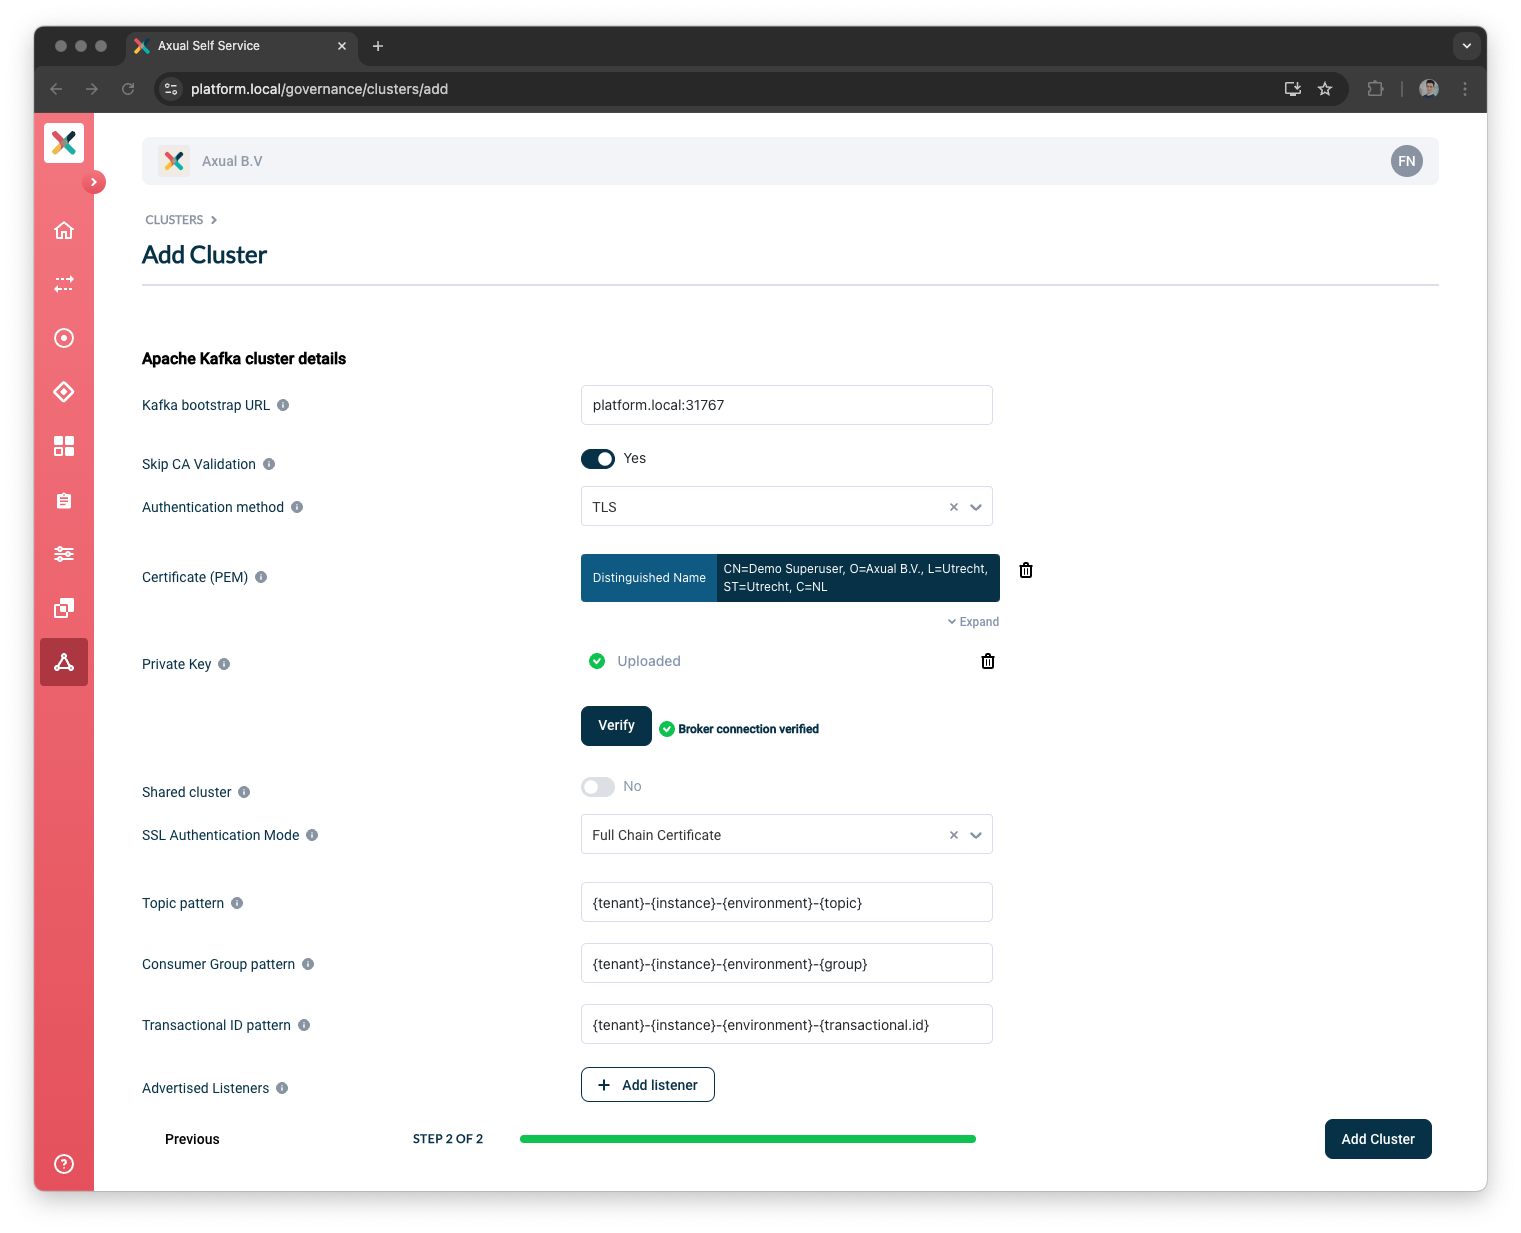Collapse the sidebar using the red chevron handle
Screen dimensions: 1521x1233
tap(93, 182)
